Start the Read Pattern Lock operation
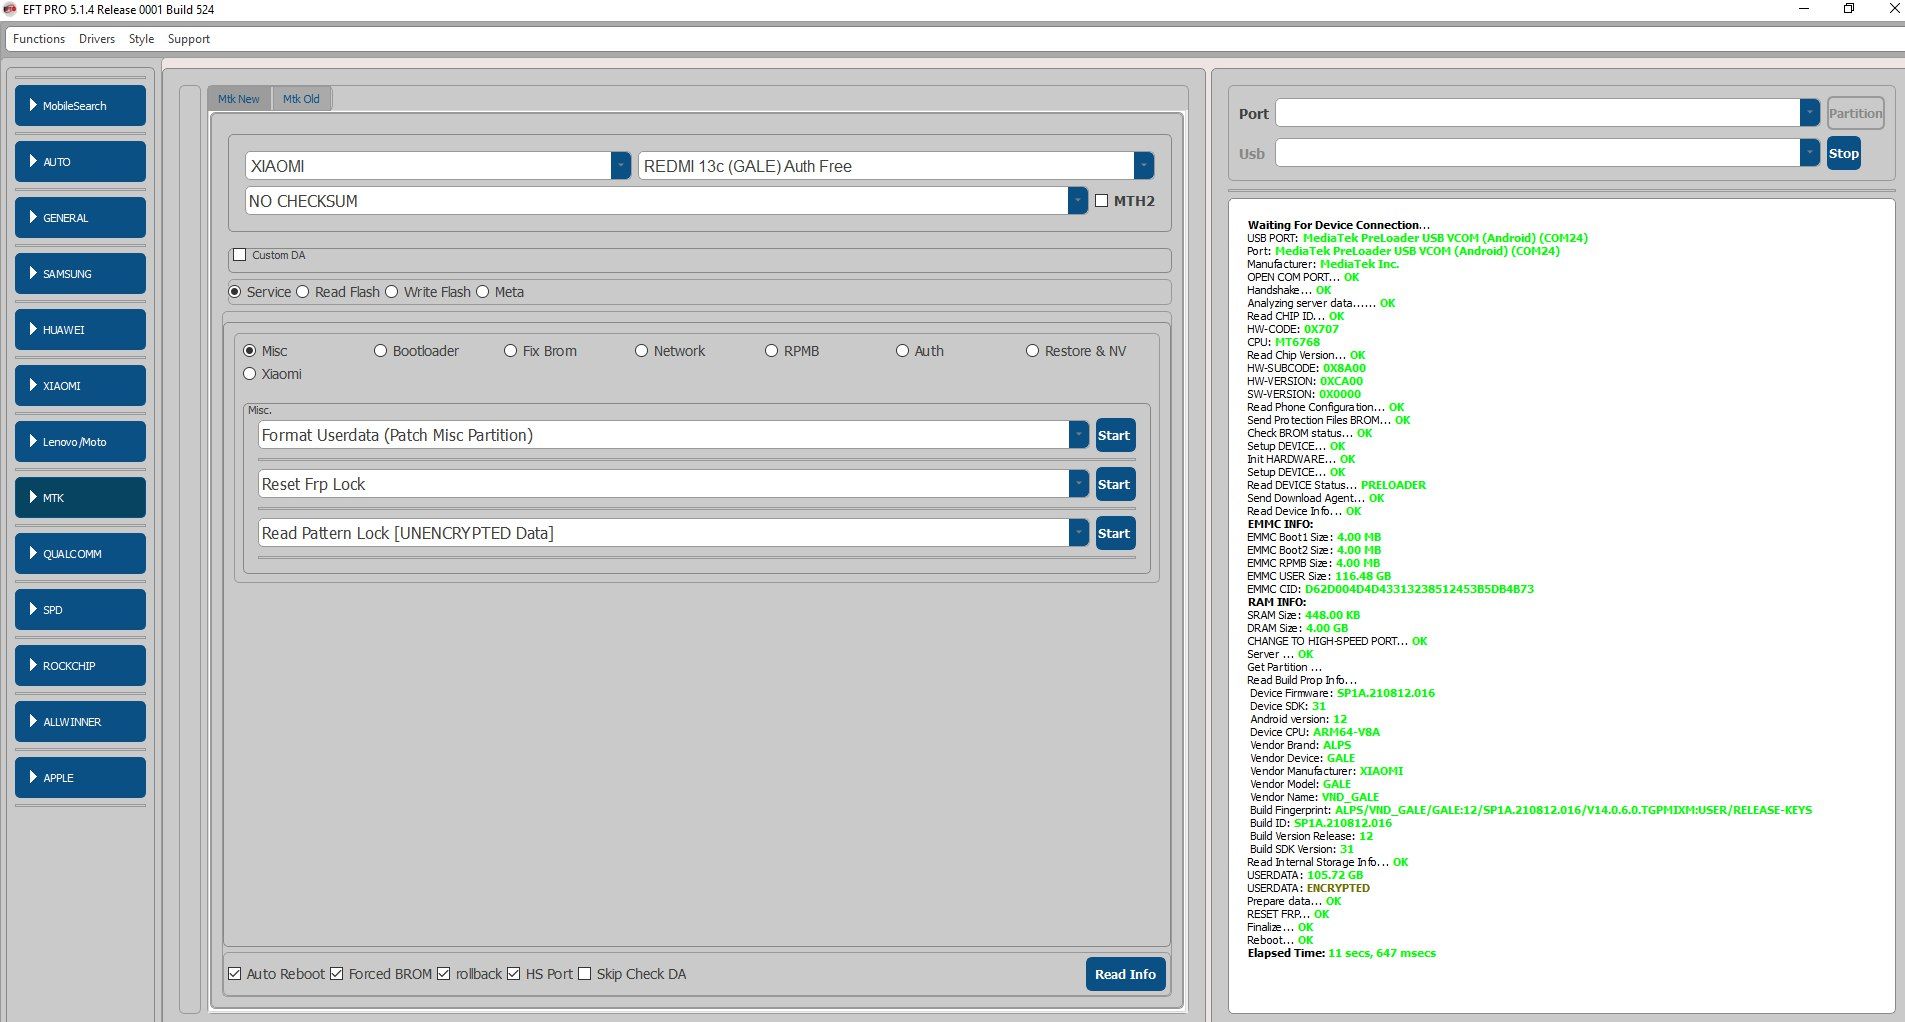Image resolution: width=1905 pixels, height=1022 pixels. tap(1115, 533)
